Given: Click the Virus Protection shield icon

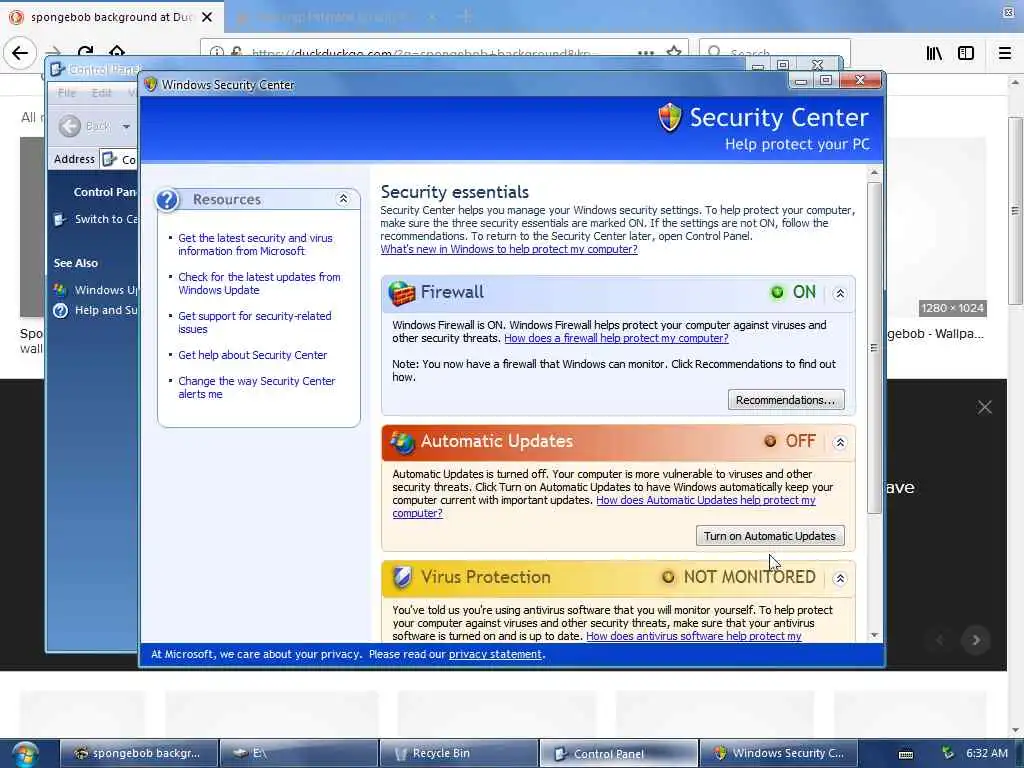Looking at the screenshot, I should [402, 577].
